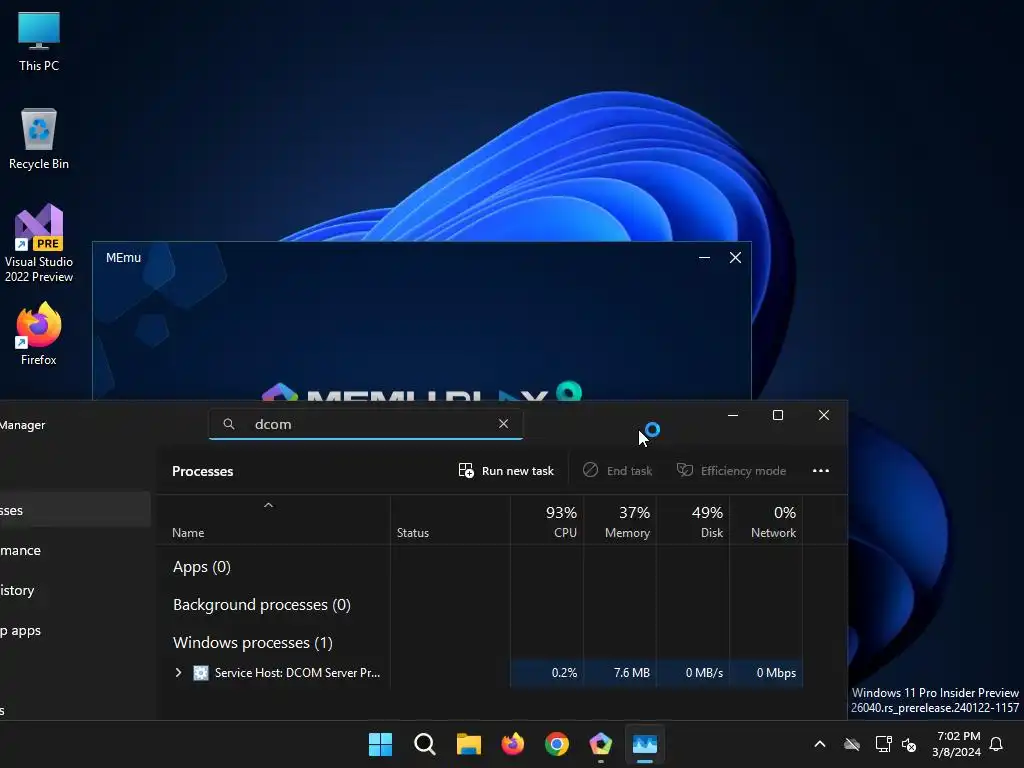Select the Service Host: DCOM Server row

tap(480, 673)
